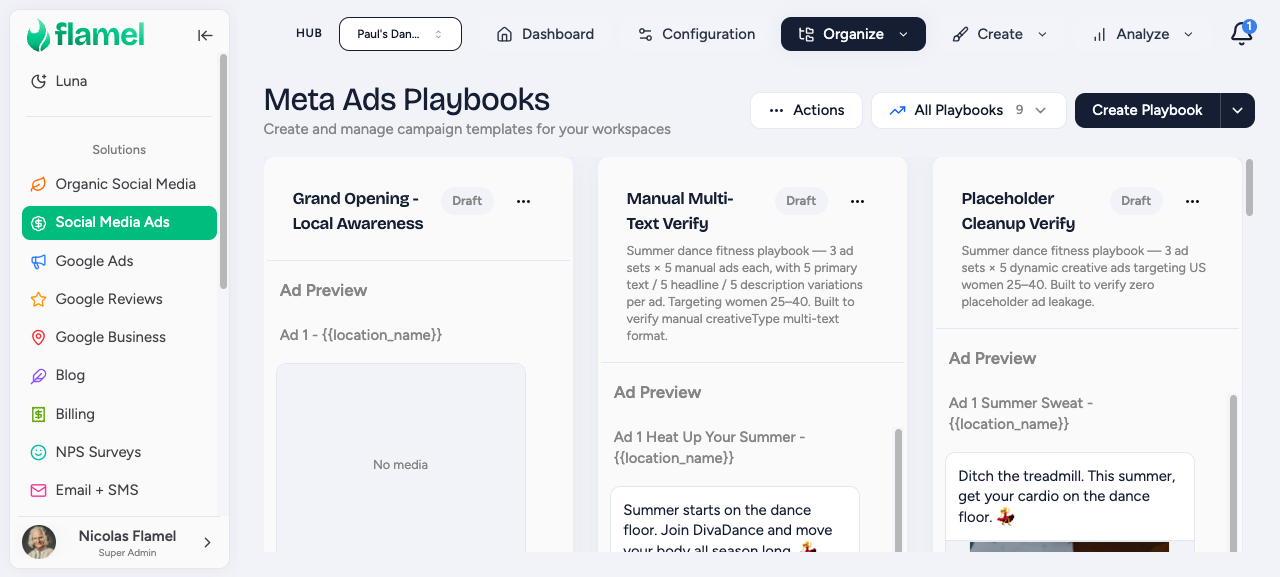Click the Configuration sliders icon
Viewport: 1280px width, 577px height.
pos(645,34)
